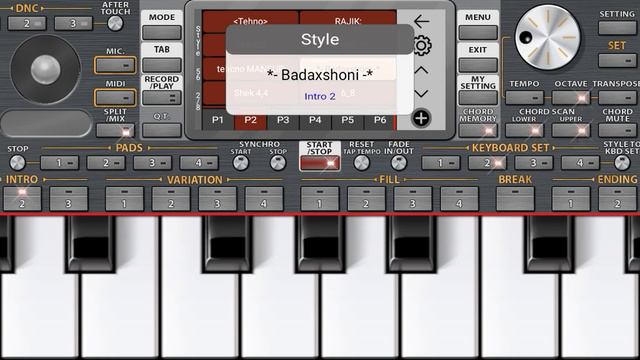Select INTRO 2 button
The height and width of the screenshot is (360, 640).
click(22, 198)
